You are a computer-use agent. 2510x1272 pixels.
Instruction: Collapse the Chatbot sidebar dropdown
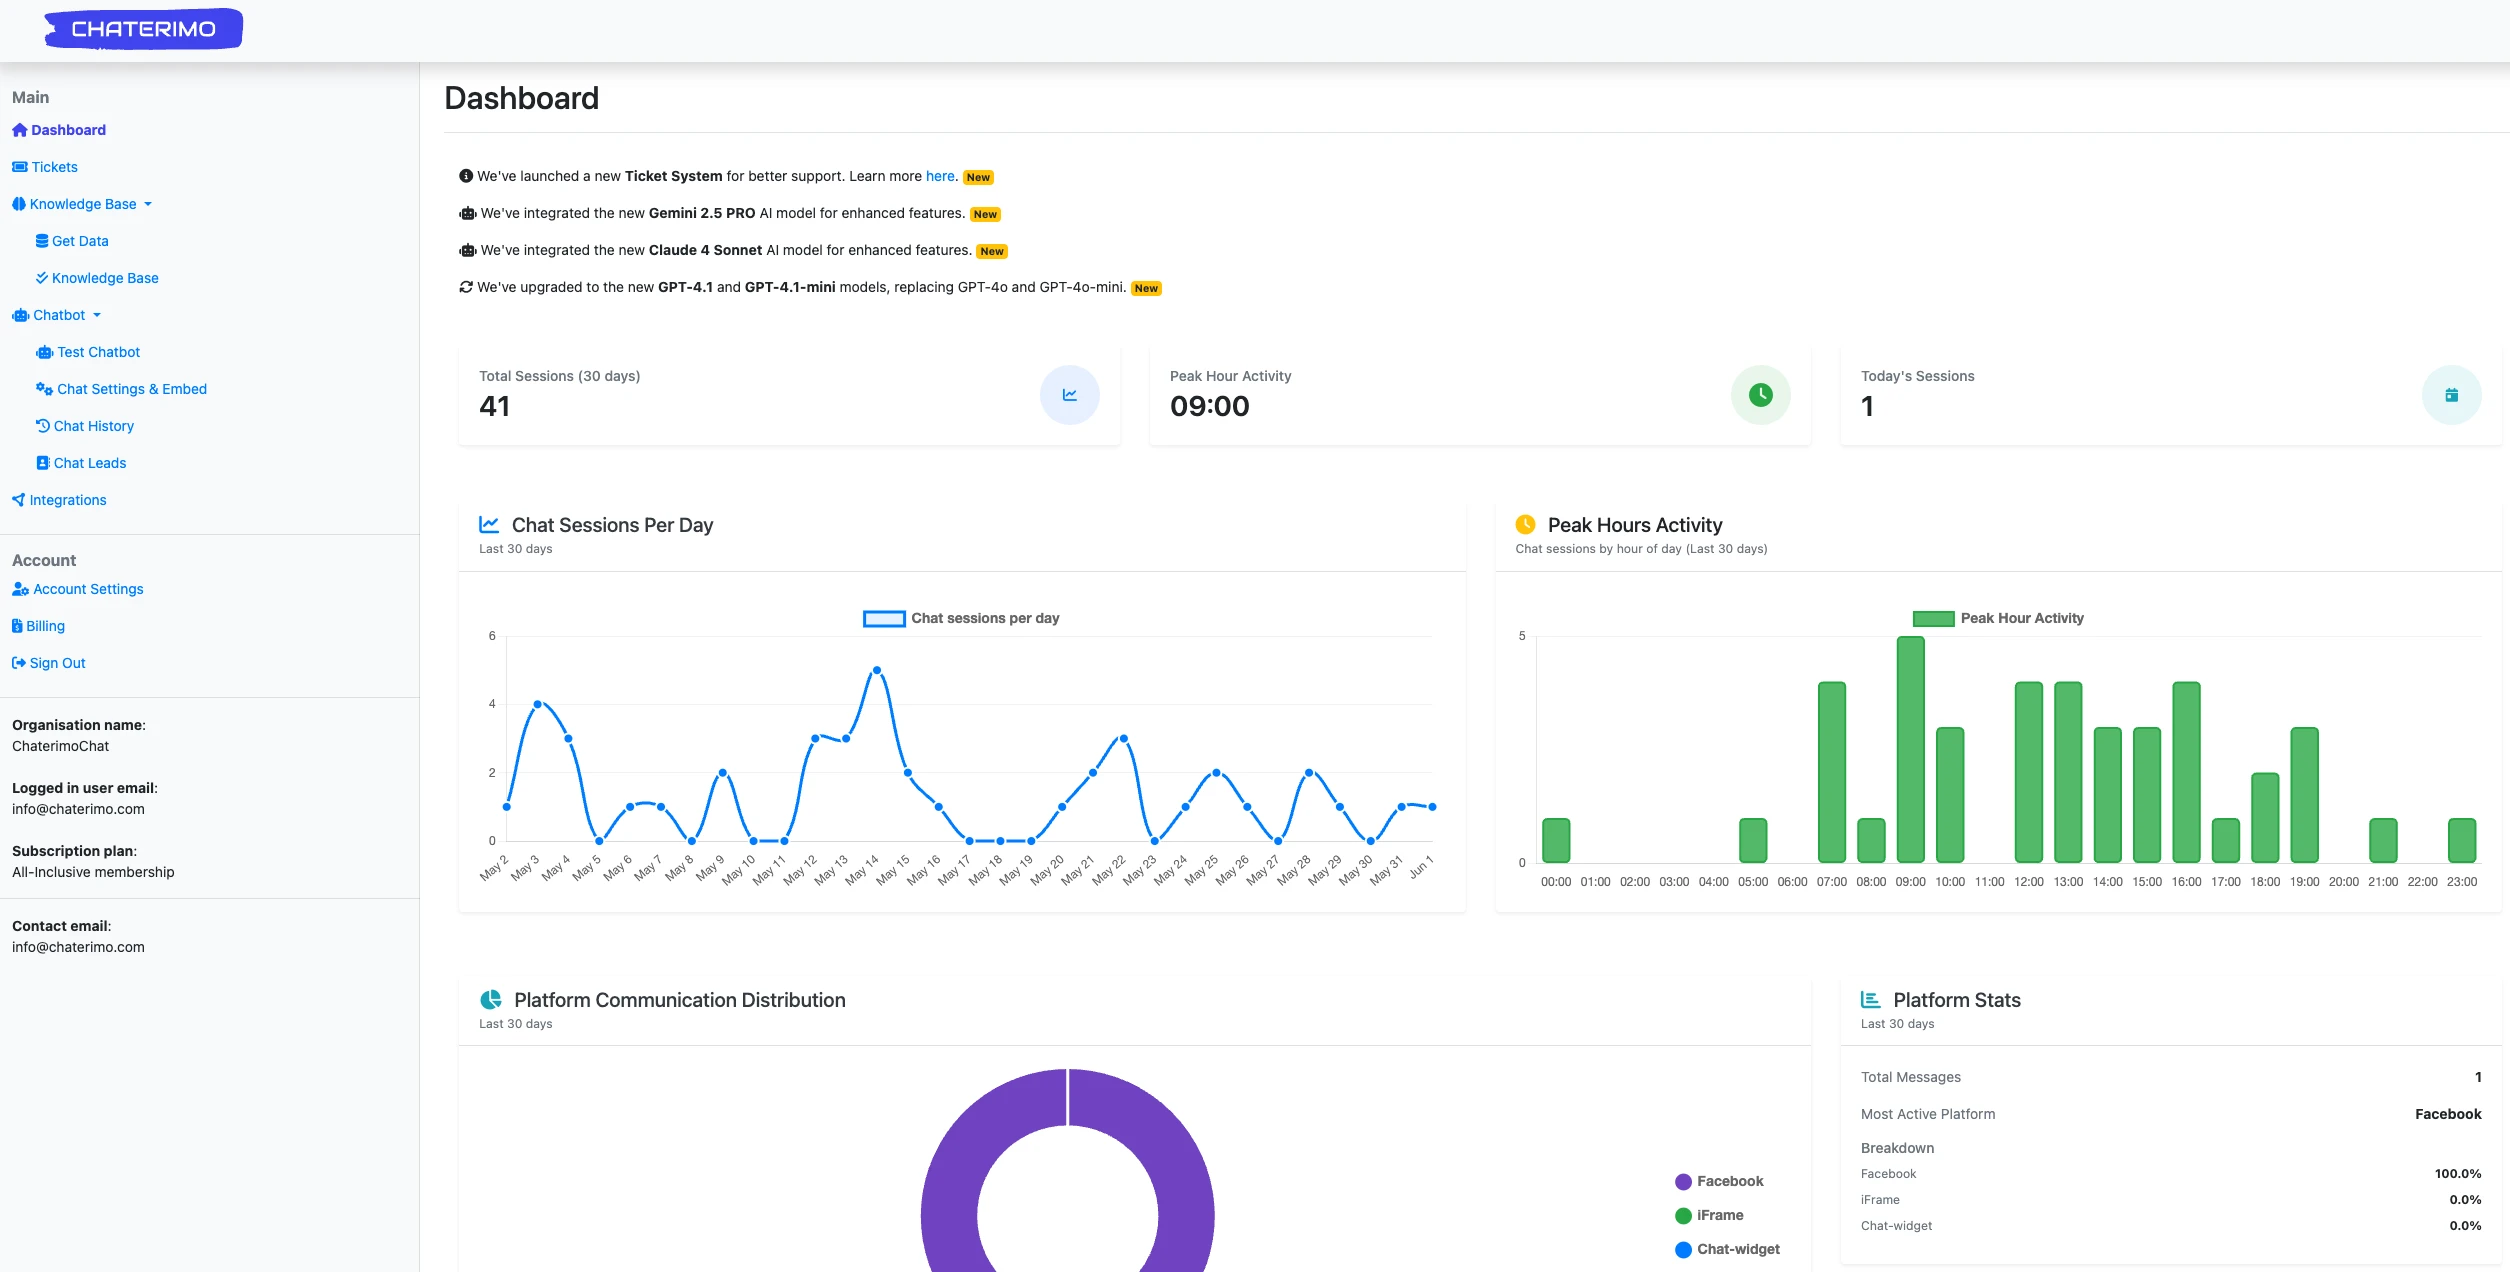coord(59,315)
